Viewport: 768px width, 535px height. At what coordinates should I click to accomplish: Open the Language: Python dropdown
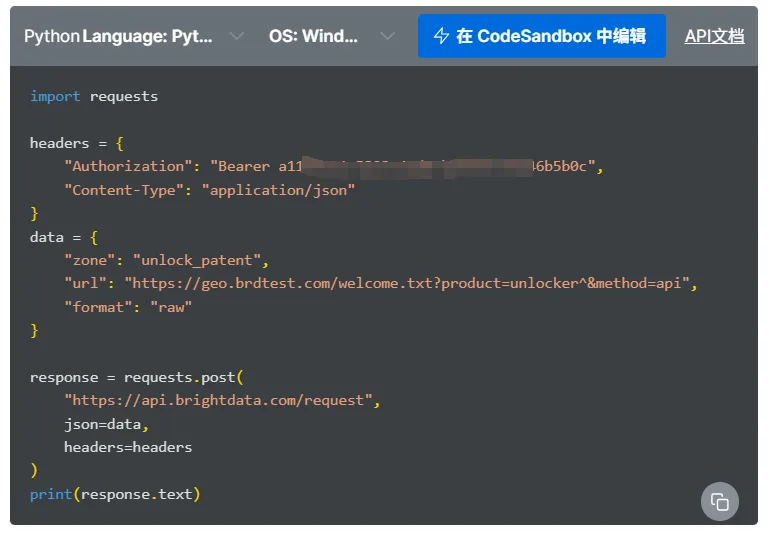click(x=163, y=36)
